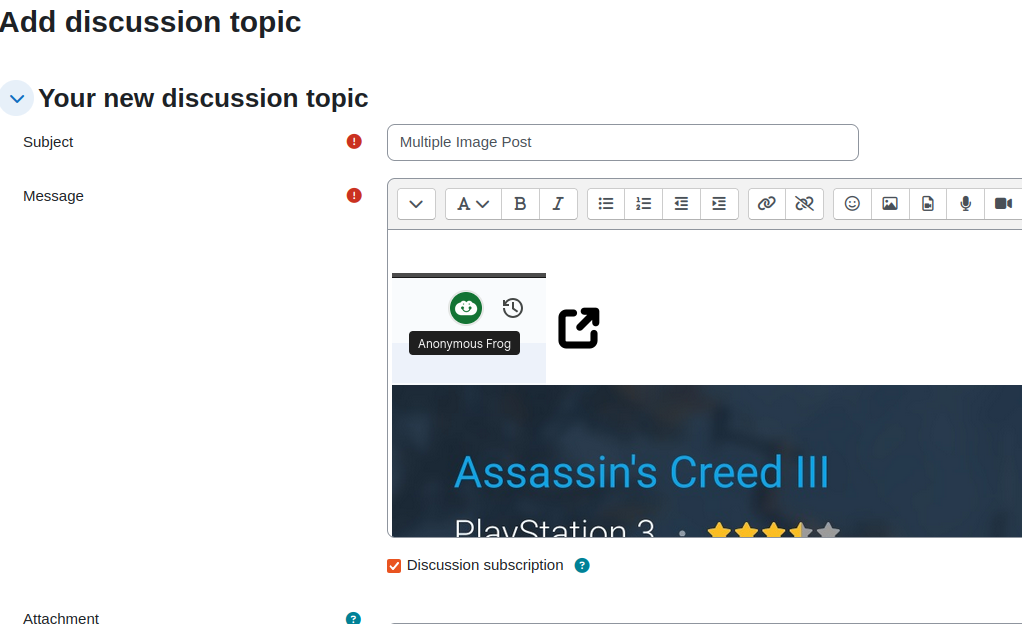Click the 'Discussion subscription' label text

click(485, 565)
